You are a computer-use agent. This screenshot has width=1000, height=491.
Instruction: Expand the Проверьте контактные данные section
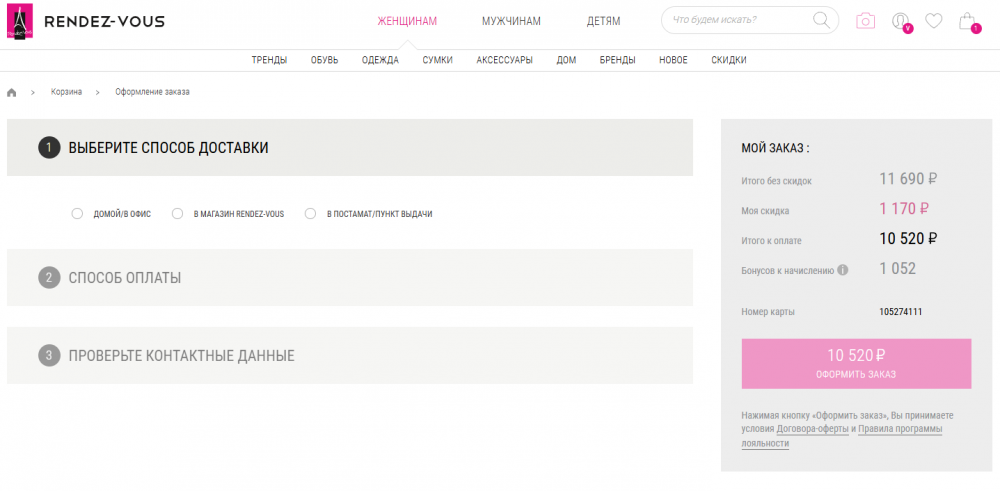(349, 356)
